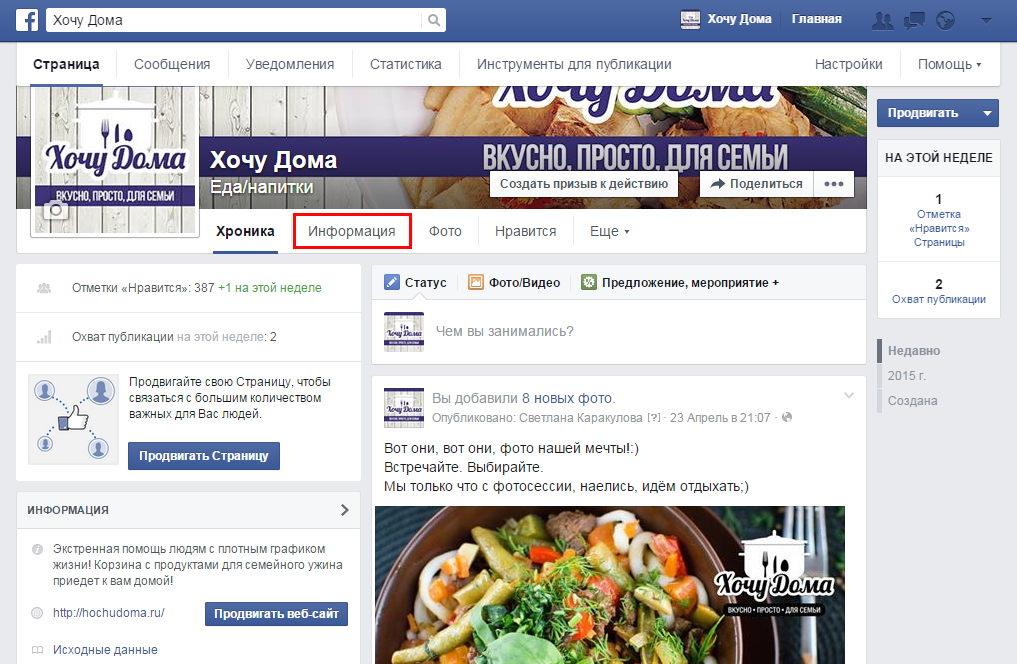Open the 8 новых фото link
The height and width of the screenshot is (664, 1017).
tap(567, 398)
